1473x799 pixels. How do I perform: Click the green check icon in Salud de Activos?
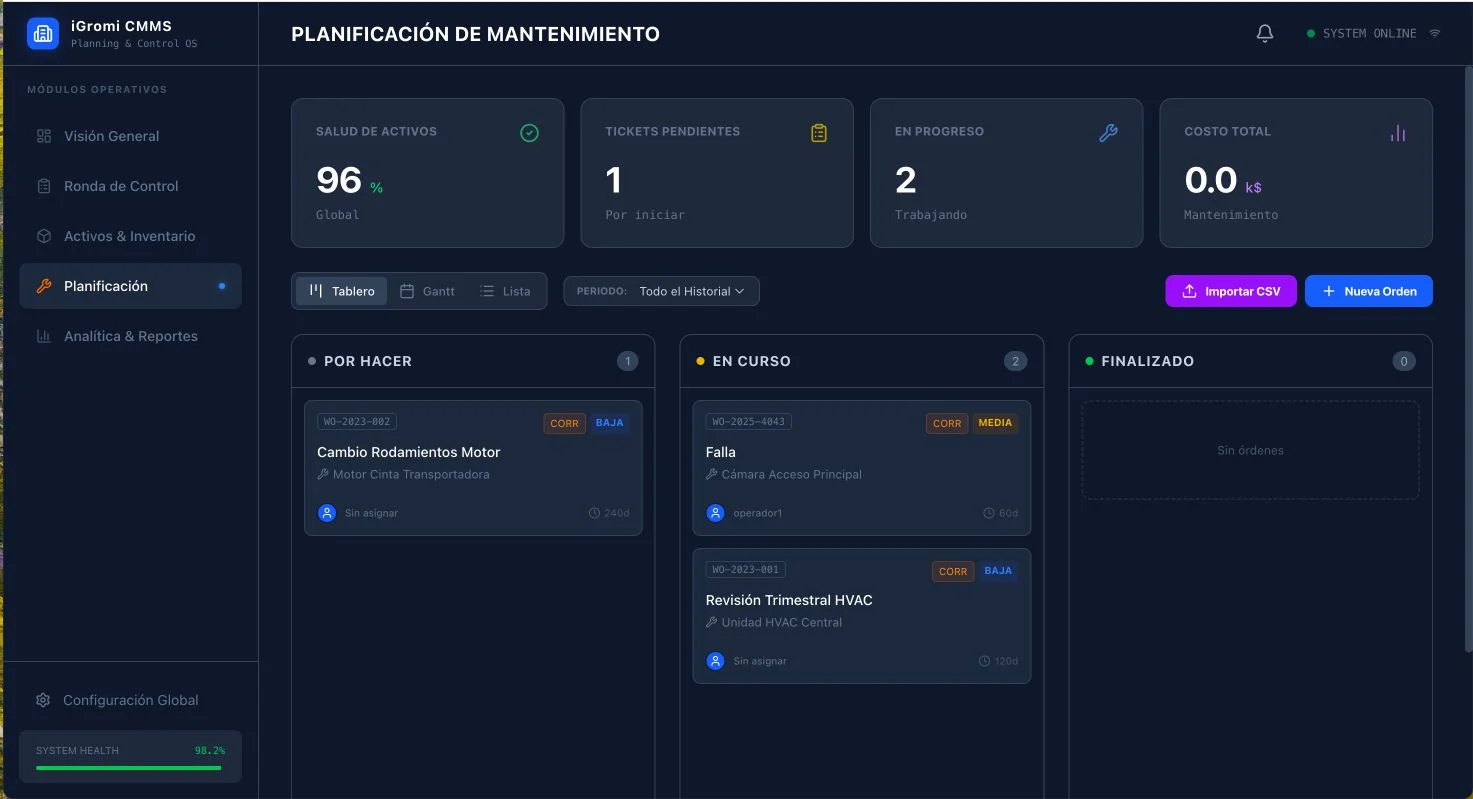click(x=529, y=133)
